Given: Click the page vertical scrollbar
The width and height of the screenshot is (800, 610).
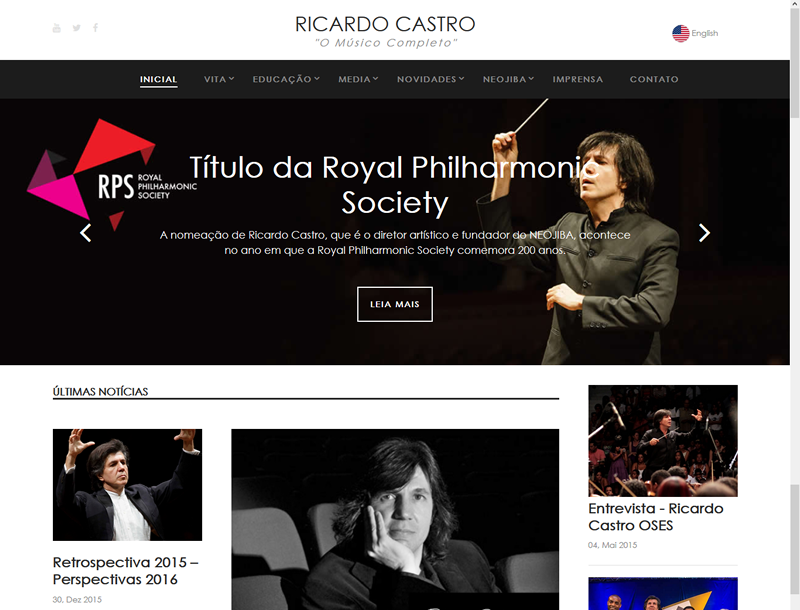Looking at the screenshot, I should pos(795,305).
